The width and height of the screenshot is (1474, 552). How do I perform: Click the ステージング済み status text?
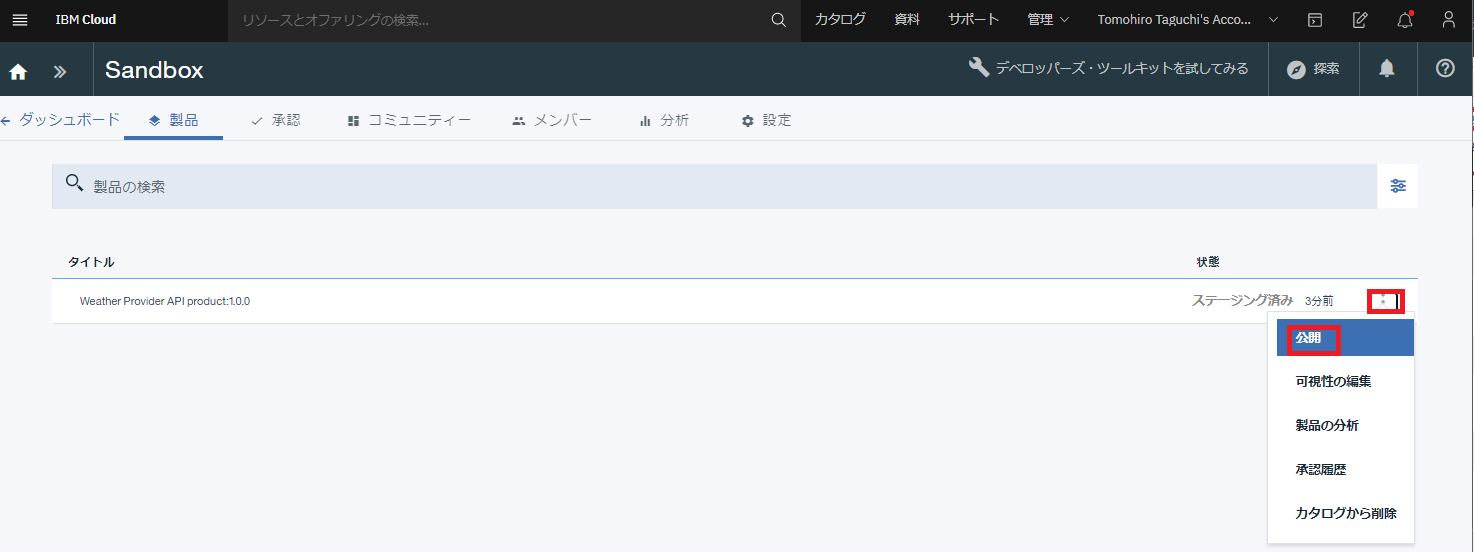tap(1242, 300)
